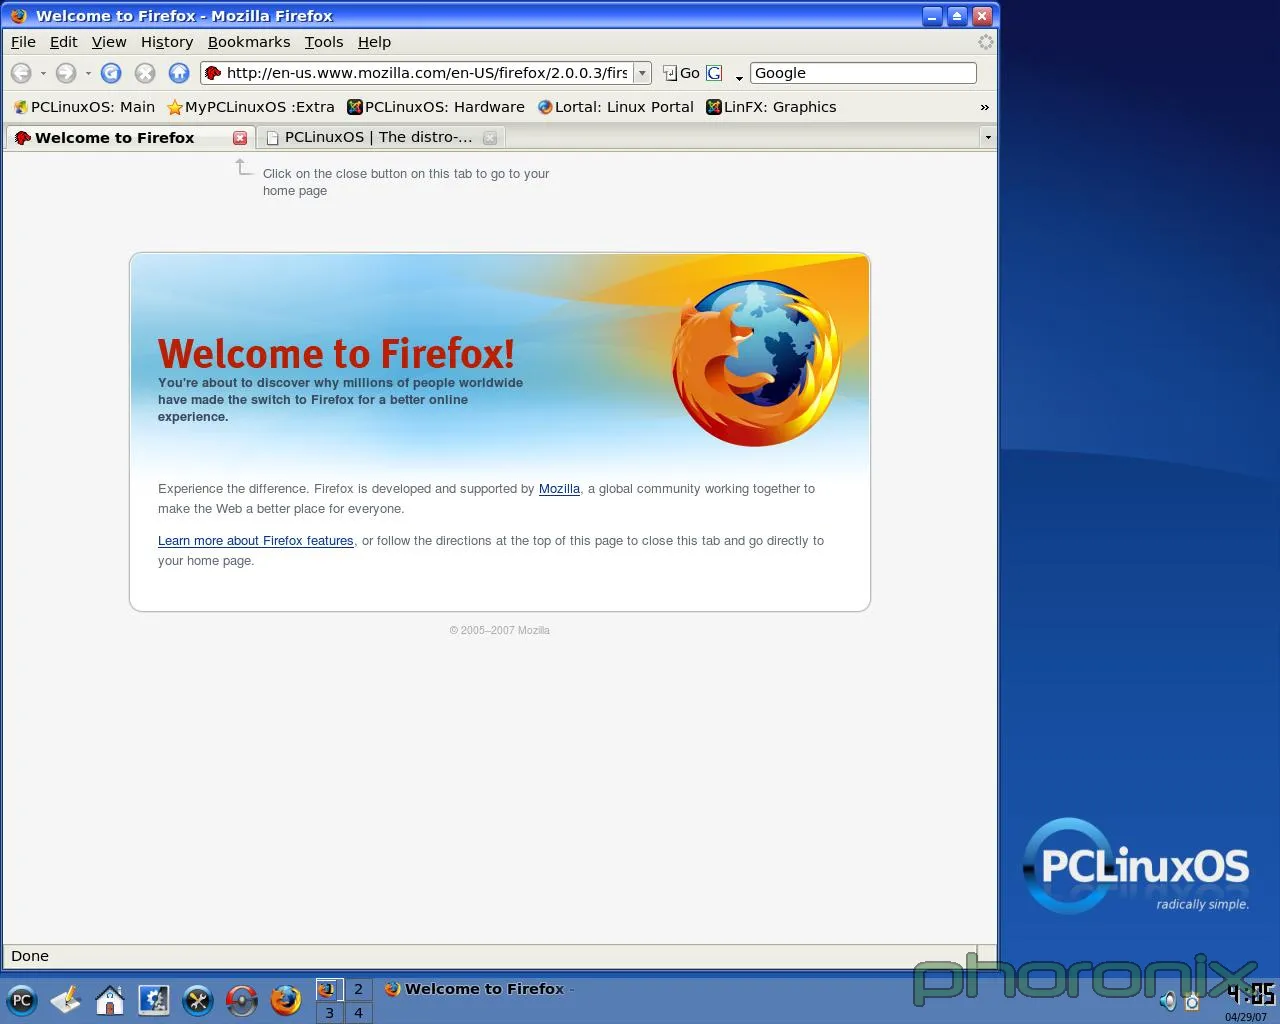Image resolution: width=1280 pixels, height=1024 pixels.
Task: Expand the URL bar history dropdown
Action: [x=642, y=73]
